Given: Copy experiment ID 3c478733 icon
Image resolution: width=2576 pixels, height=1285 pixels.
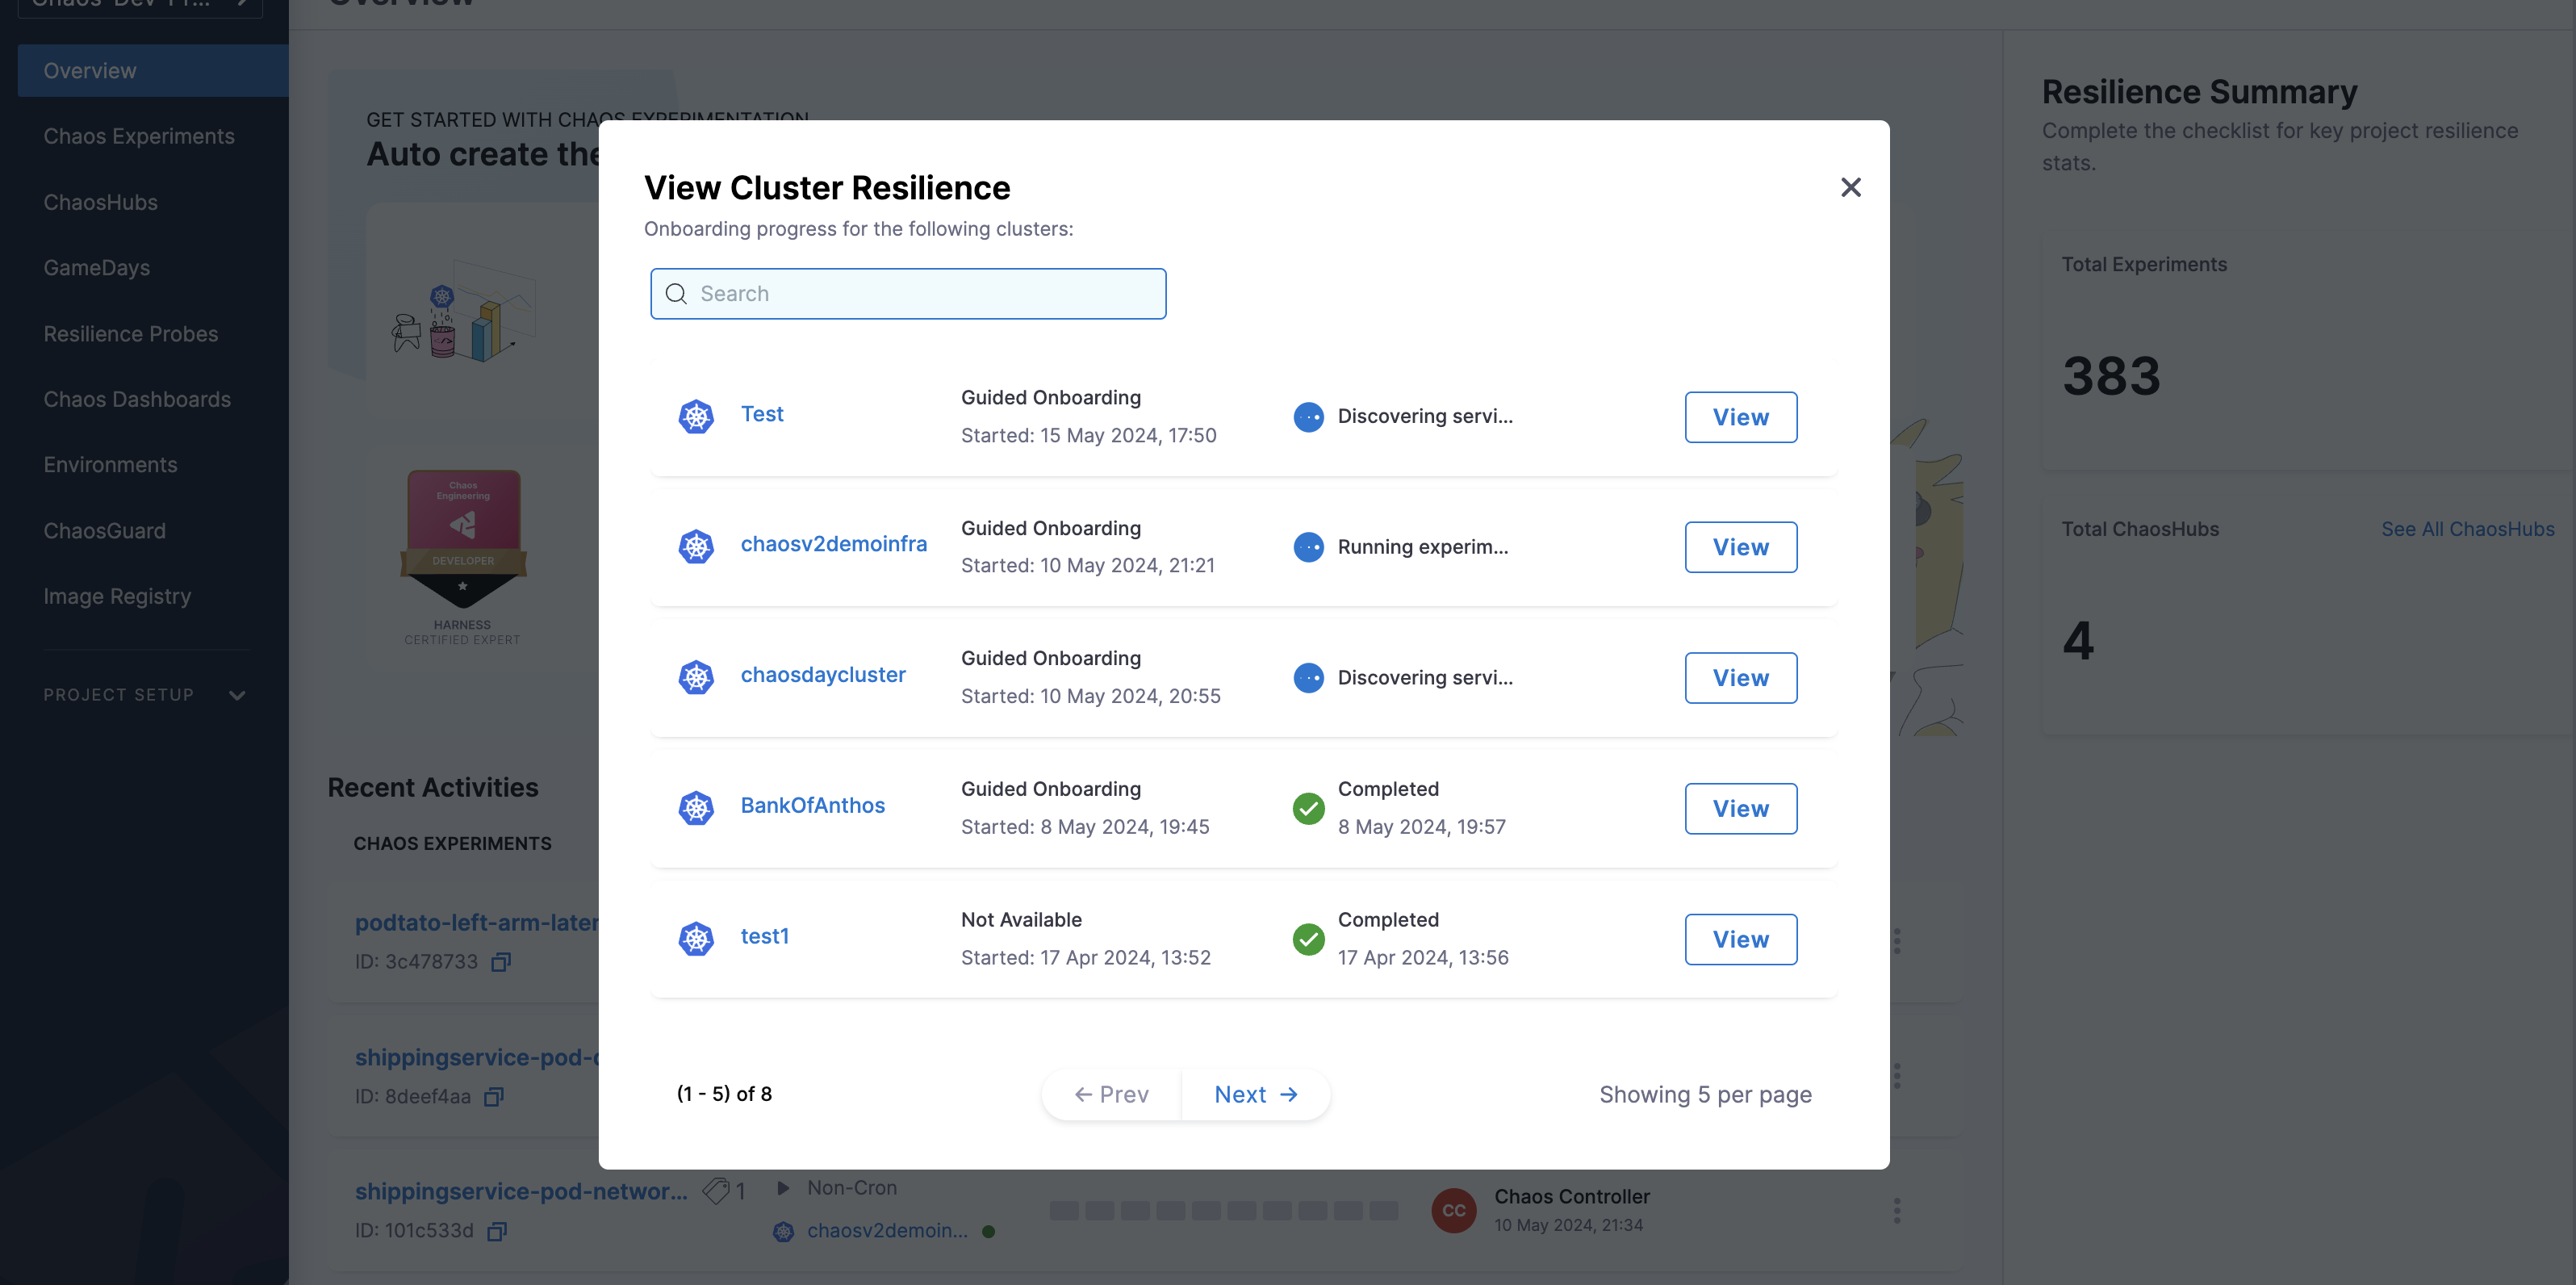Looking at the screenshot, I should tap(501, 961).
